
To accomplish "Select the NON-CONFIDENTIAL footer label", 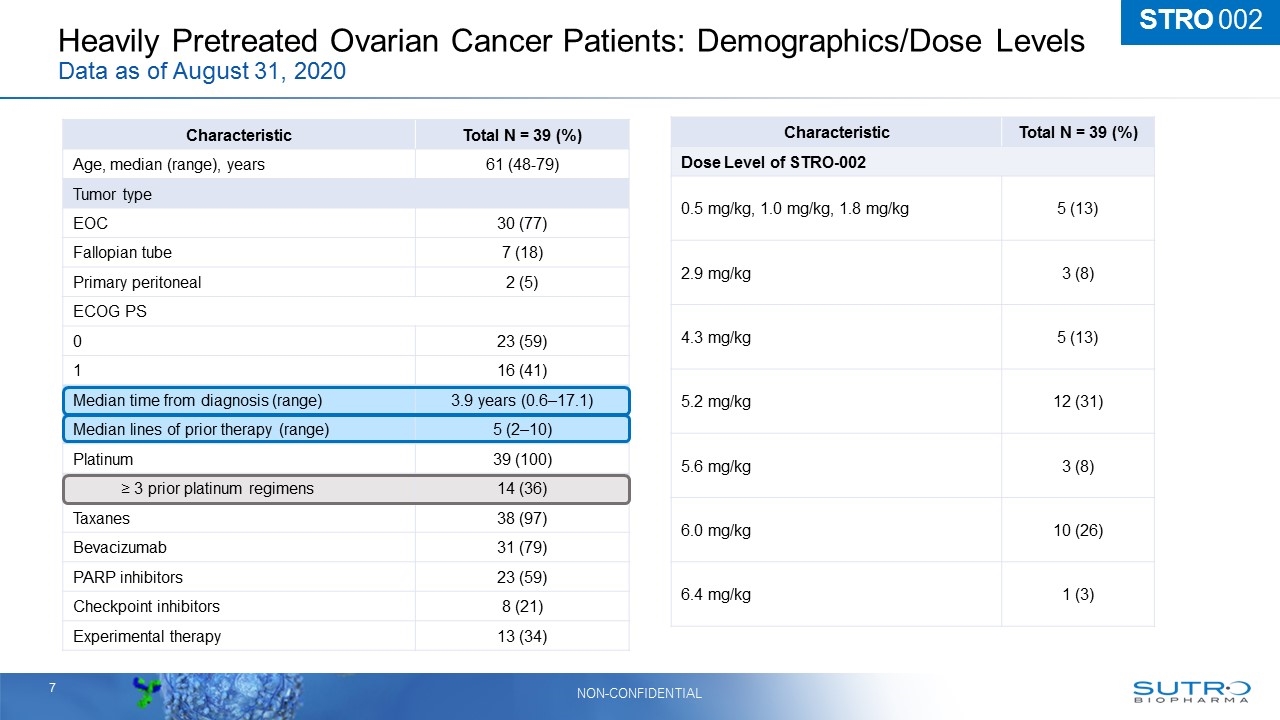I will (x=639, y=693).
